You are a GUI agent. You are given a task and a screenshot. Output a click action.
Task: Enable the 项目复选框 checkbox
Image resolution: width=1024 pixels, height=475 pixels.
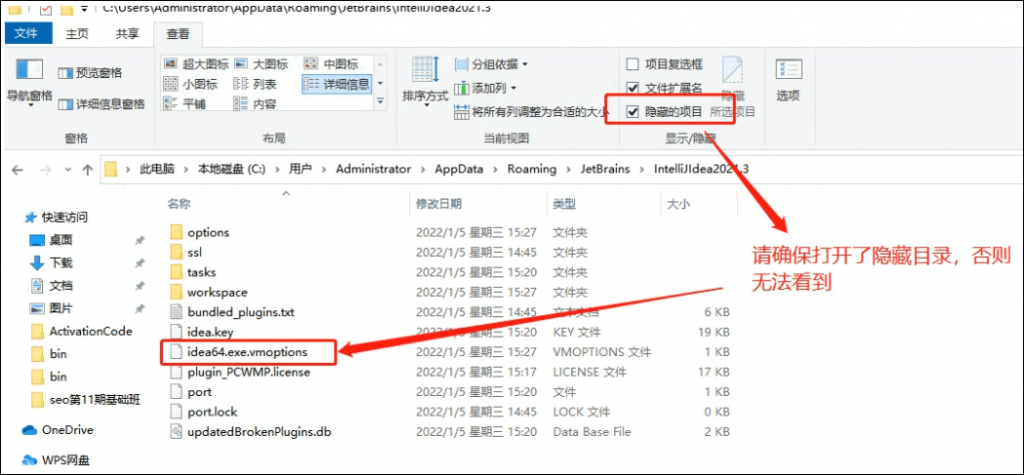pos(632,65)
